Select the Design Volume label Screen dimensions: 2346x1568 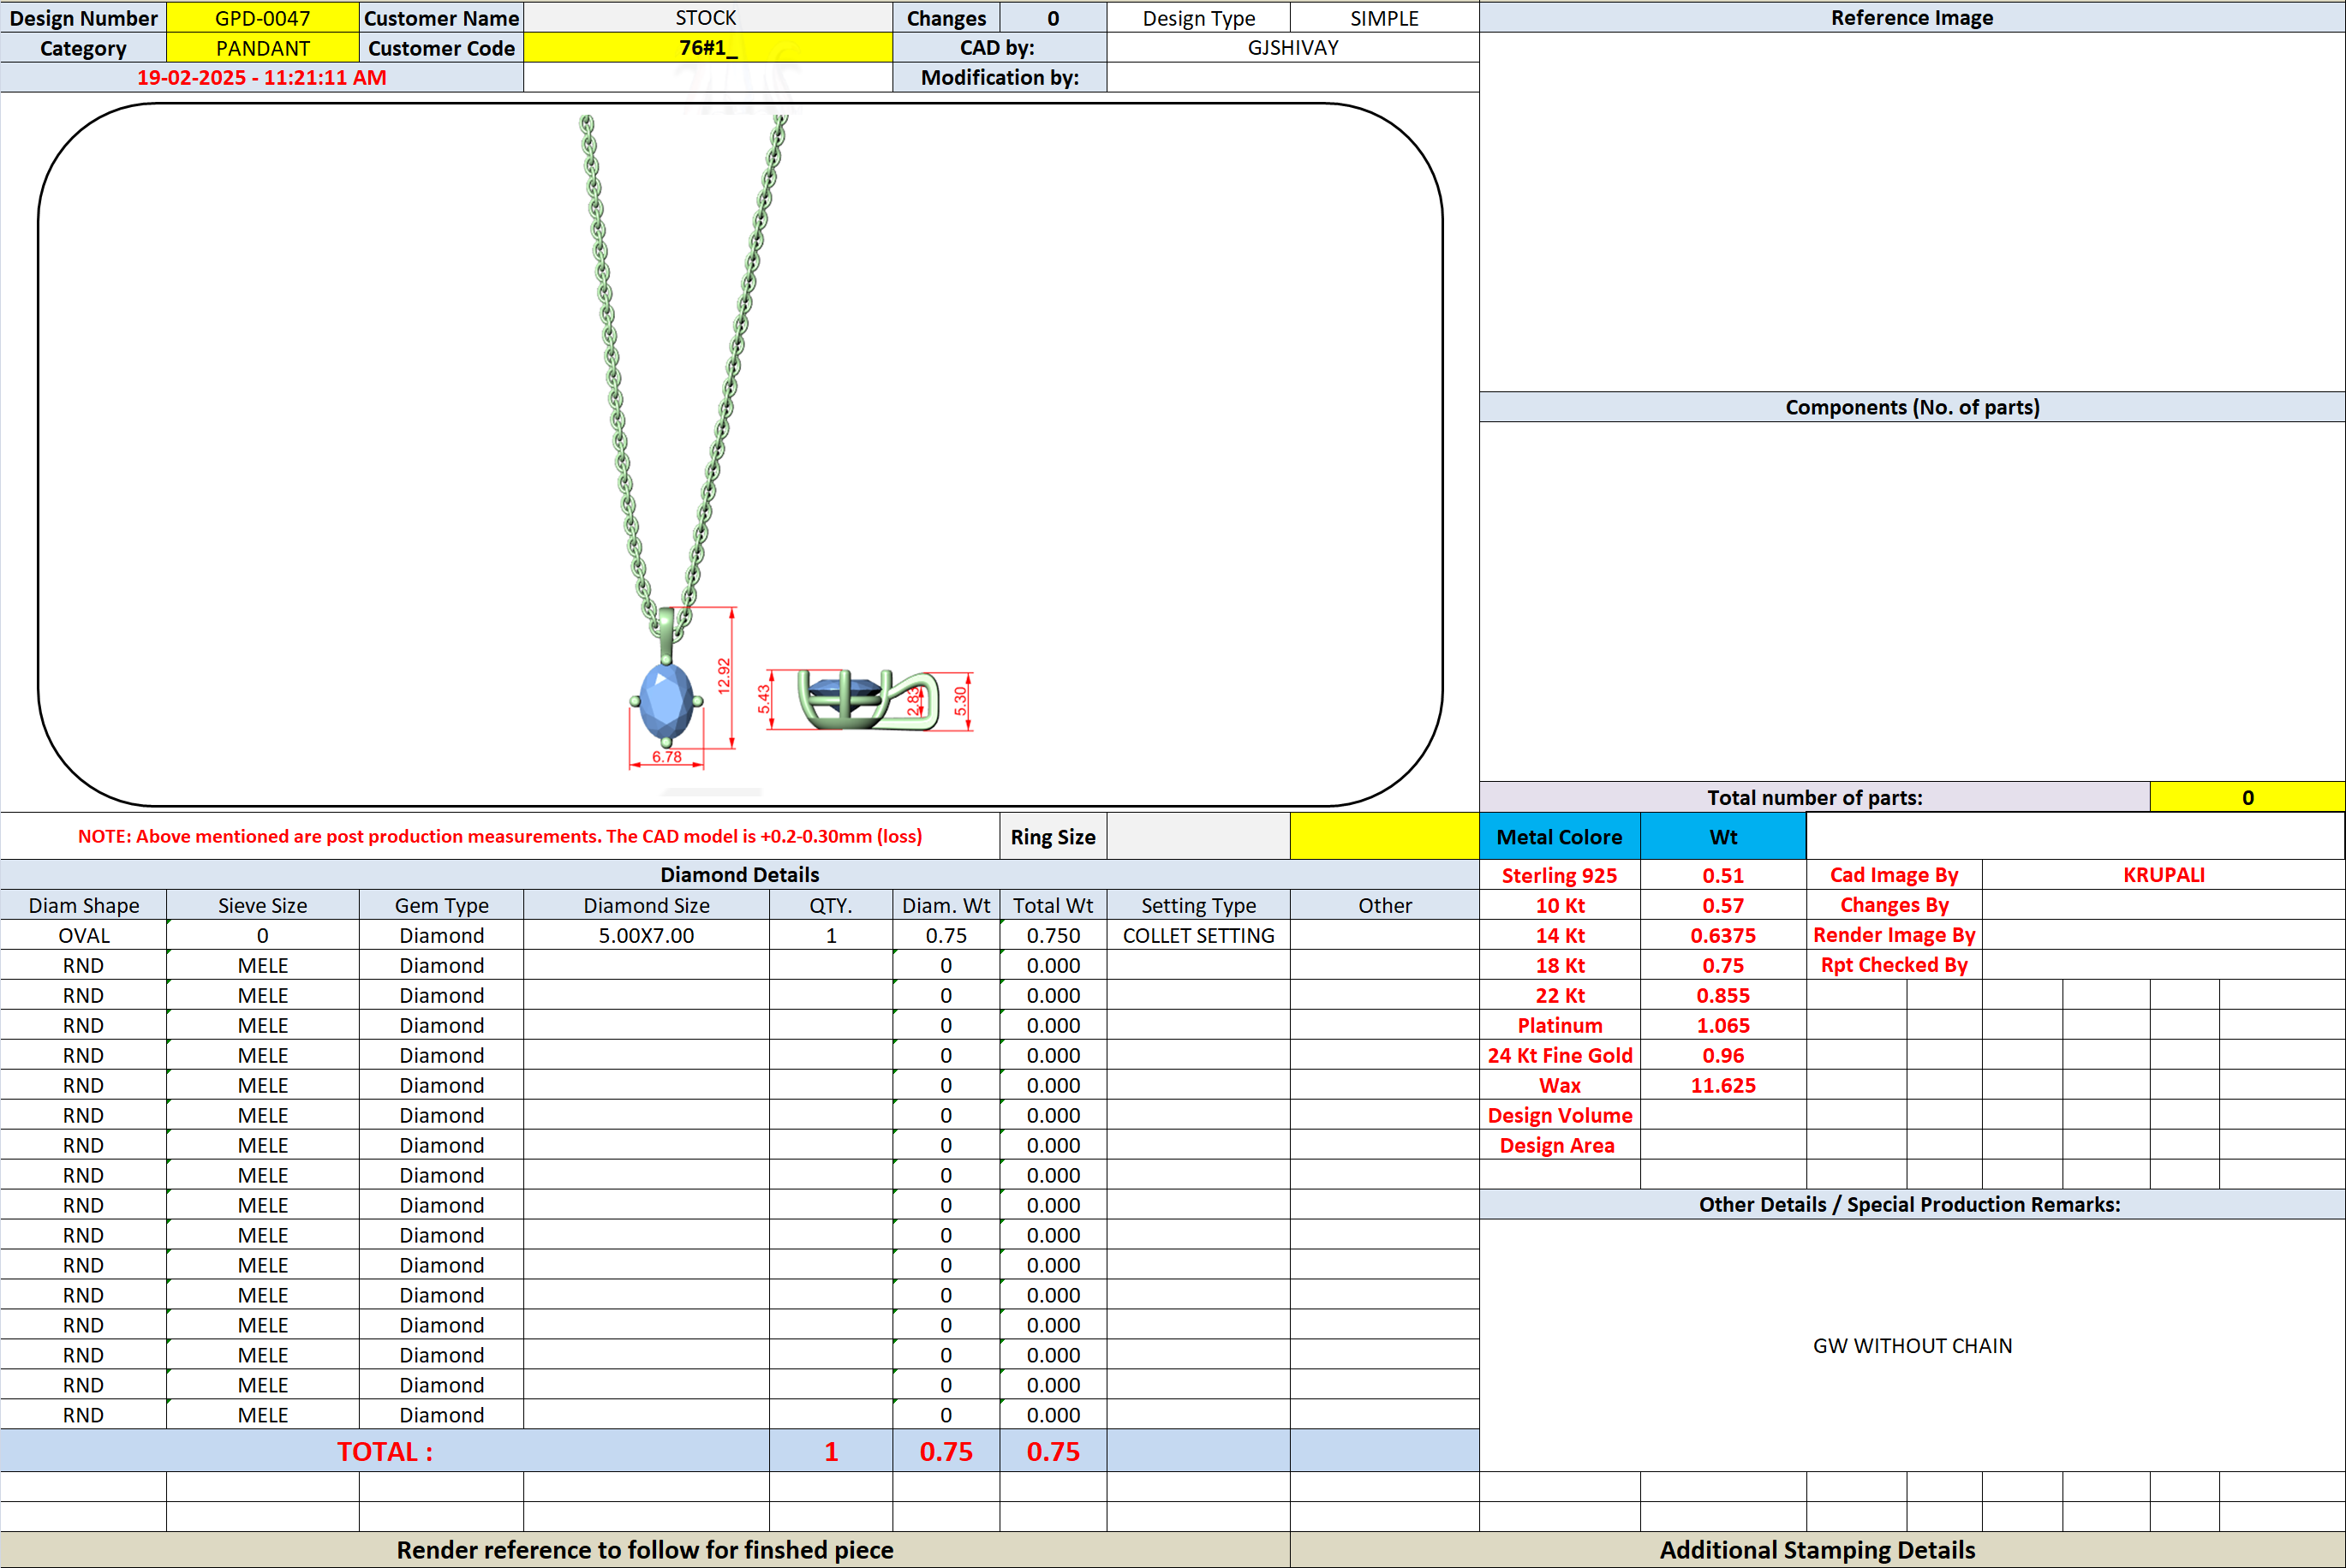(1560, 1115)
